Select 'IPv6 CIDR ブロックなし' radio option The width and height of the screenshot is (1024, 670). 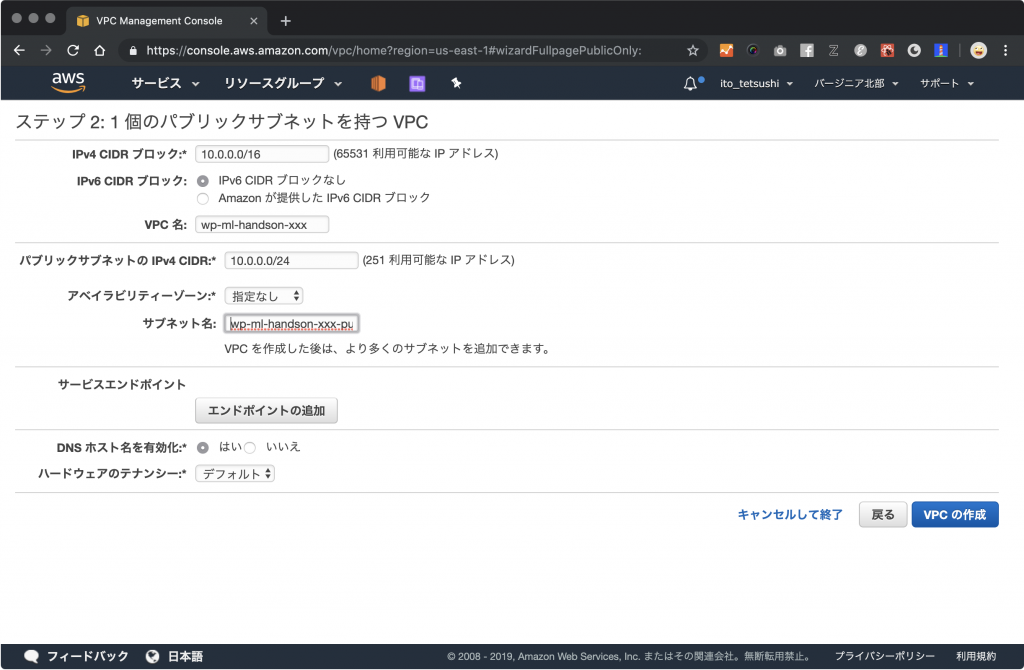click(x=203, y=180)
